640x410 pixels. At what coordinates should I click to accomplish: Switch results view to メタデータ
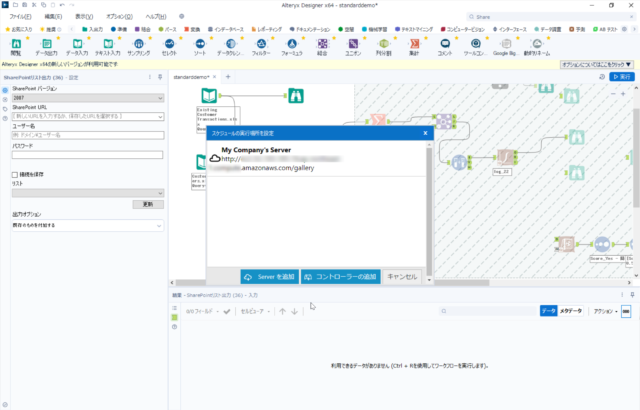click(571, 311)
